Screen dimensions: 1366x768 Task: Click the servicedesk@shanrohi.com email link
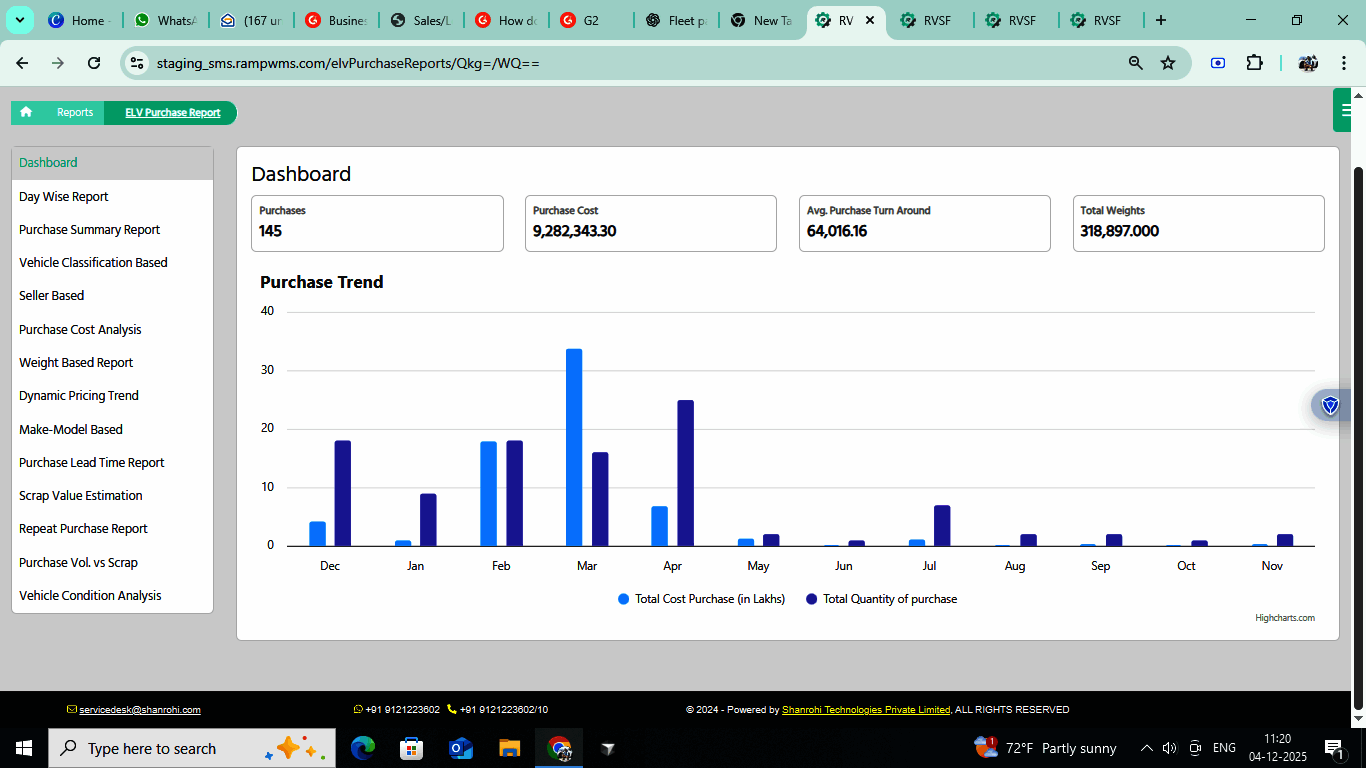[x=140, y=710]
